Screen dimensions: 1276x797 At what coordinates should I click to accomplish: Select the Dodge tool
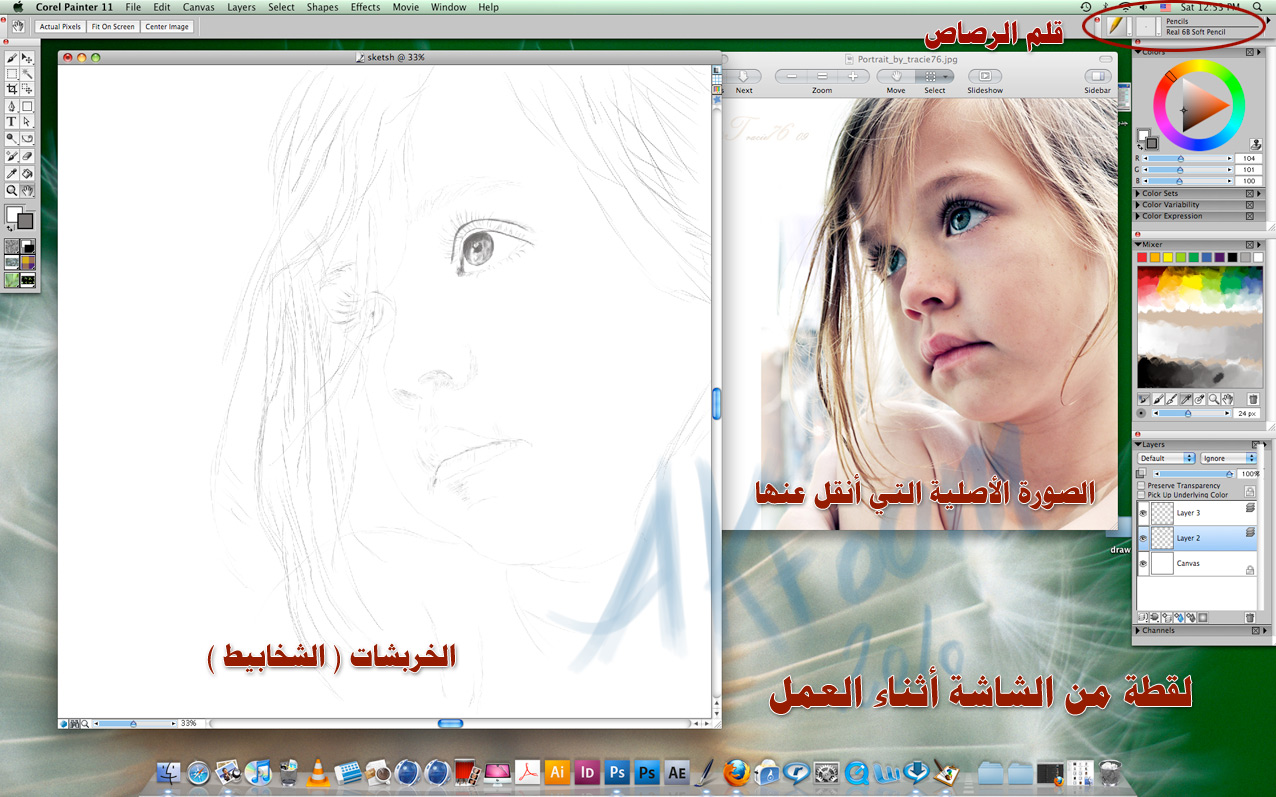coord(12,139)
